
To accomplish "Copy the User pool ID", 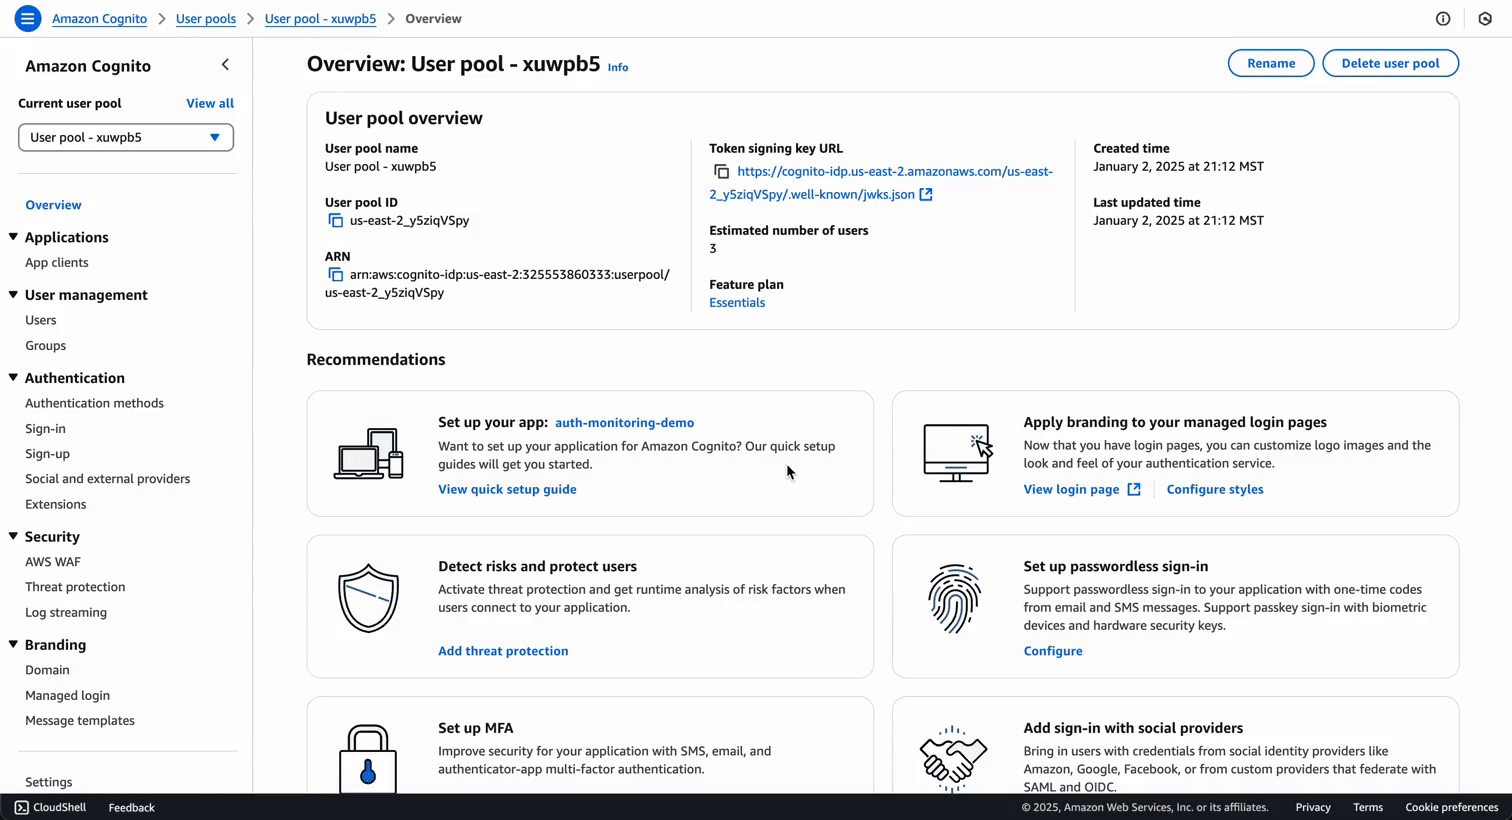I will pos(334,220).
